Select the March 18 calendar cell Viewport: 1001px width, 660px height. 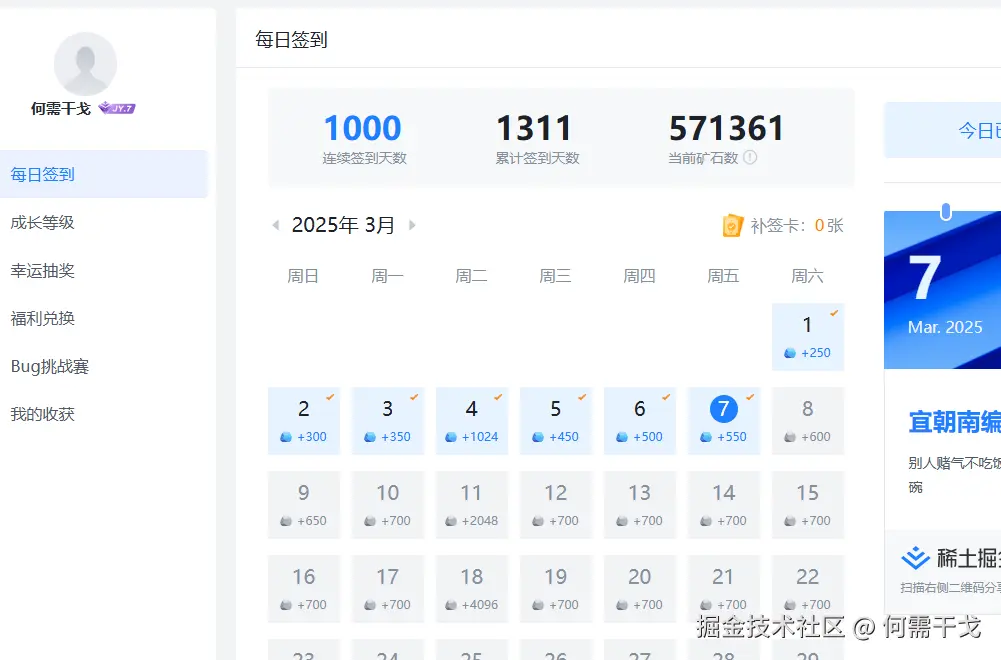coord(472,588)
